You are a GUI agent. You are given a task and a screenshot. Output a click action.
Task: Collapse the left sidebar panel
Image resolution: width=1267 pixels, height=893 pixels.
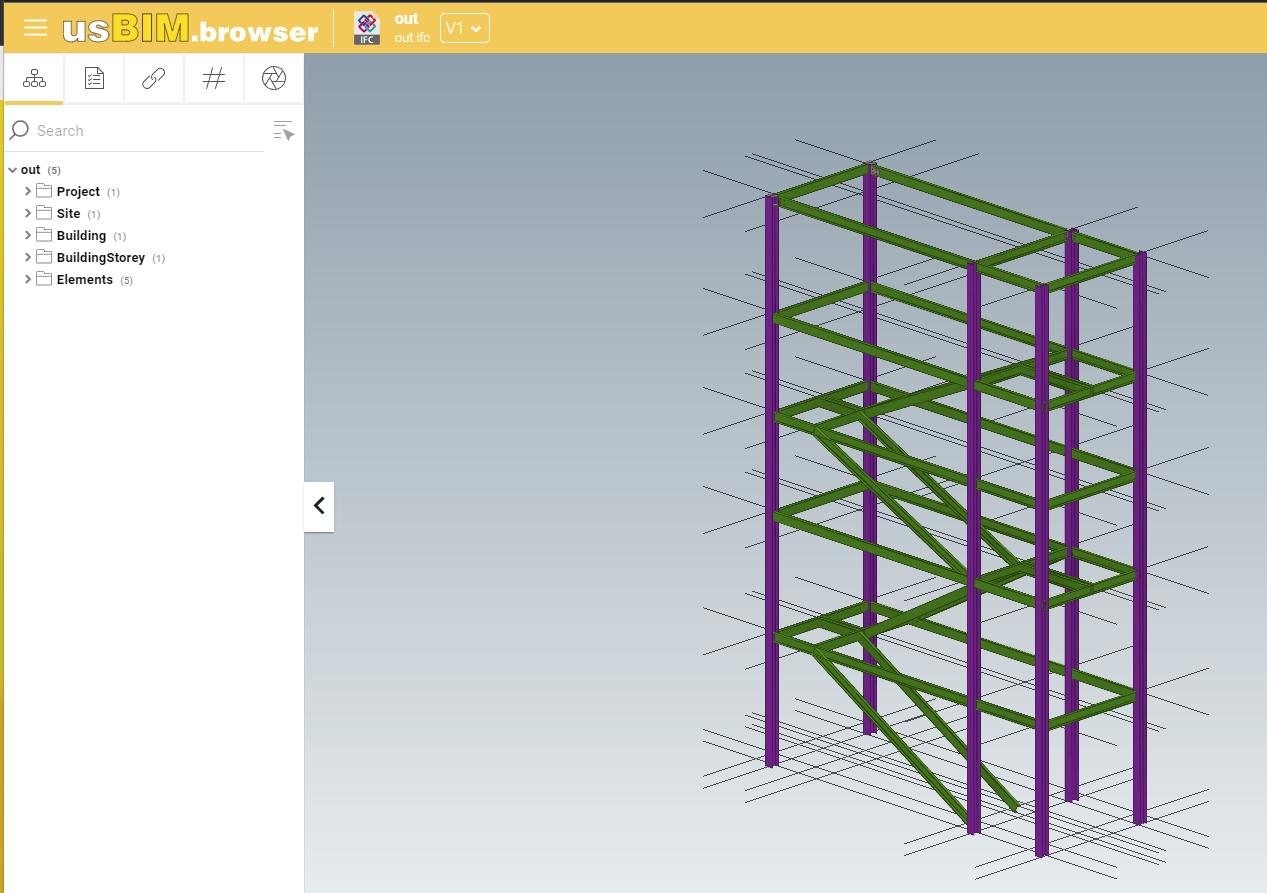point(319,506)
